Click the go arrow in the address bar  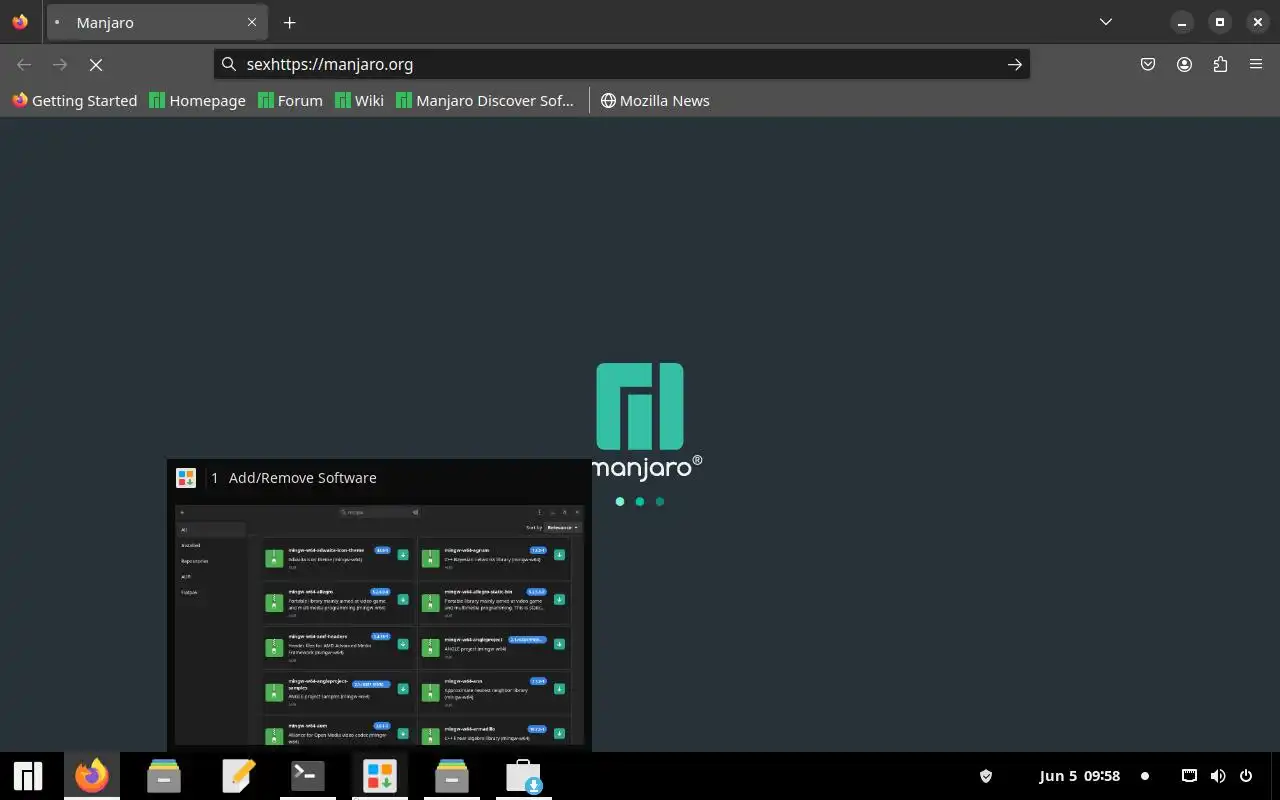[x=1014, y=64]
